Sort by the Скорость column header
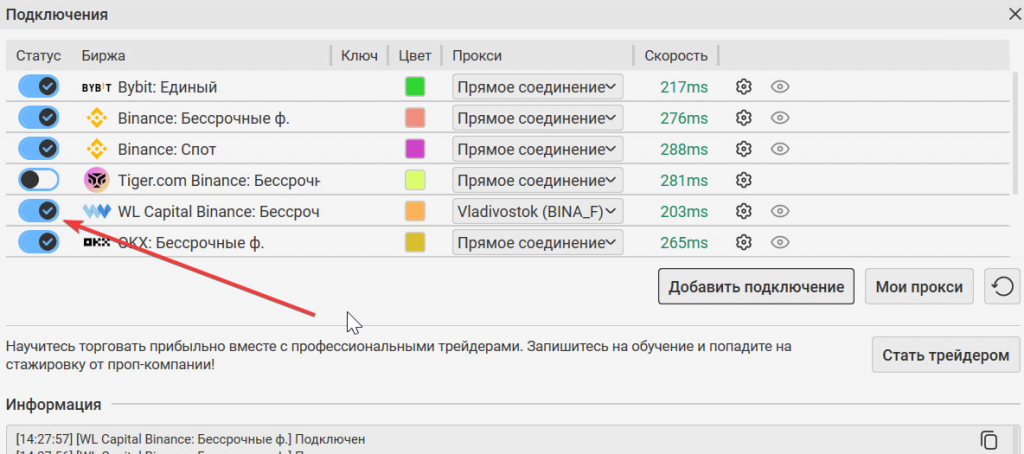Viewport: 1024px width, 454px height. pos(676,56)
